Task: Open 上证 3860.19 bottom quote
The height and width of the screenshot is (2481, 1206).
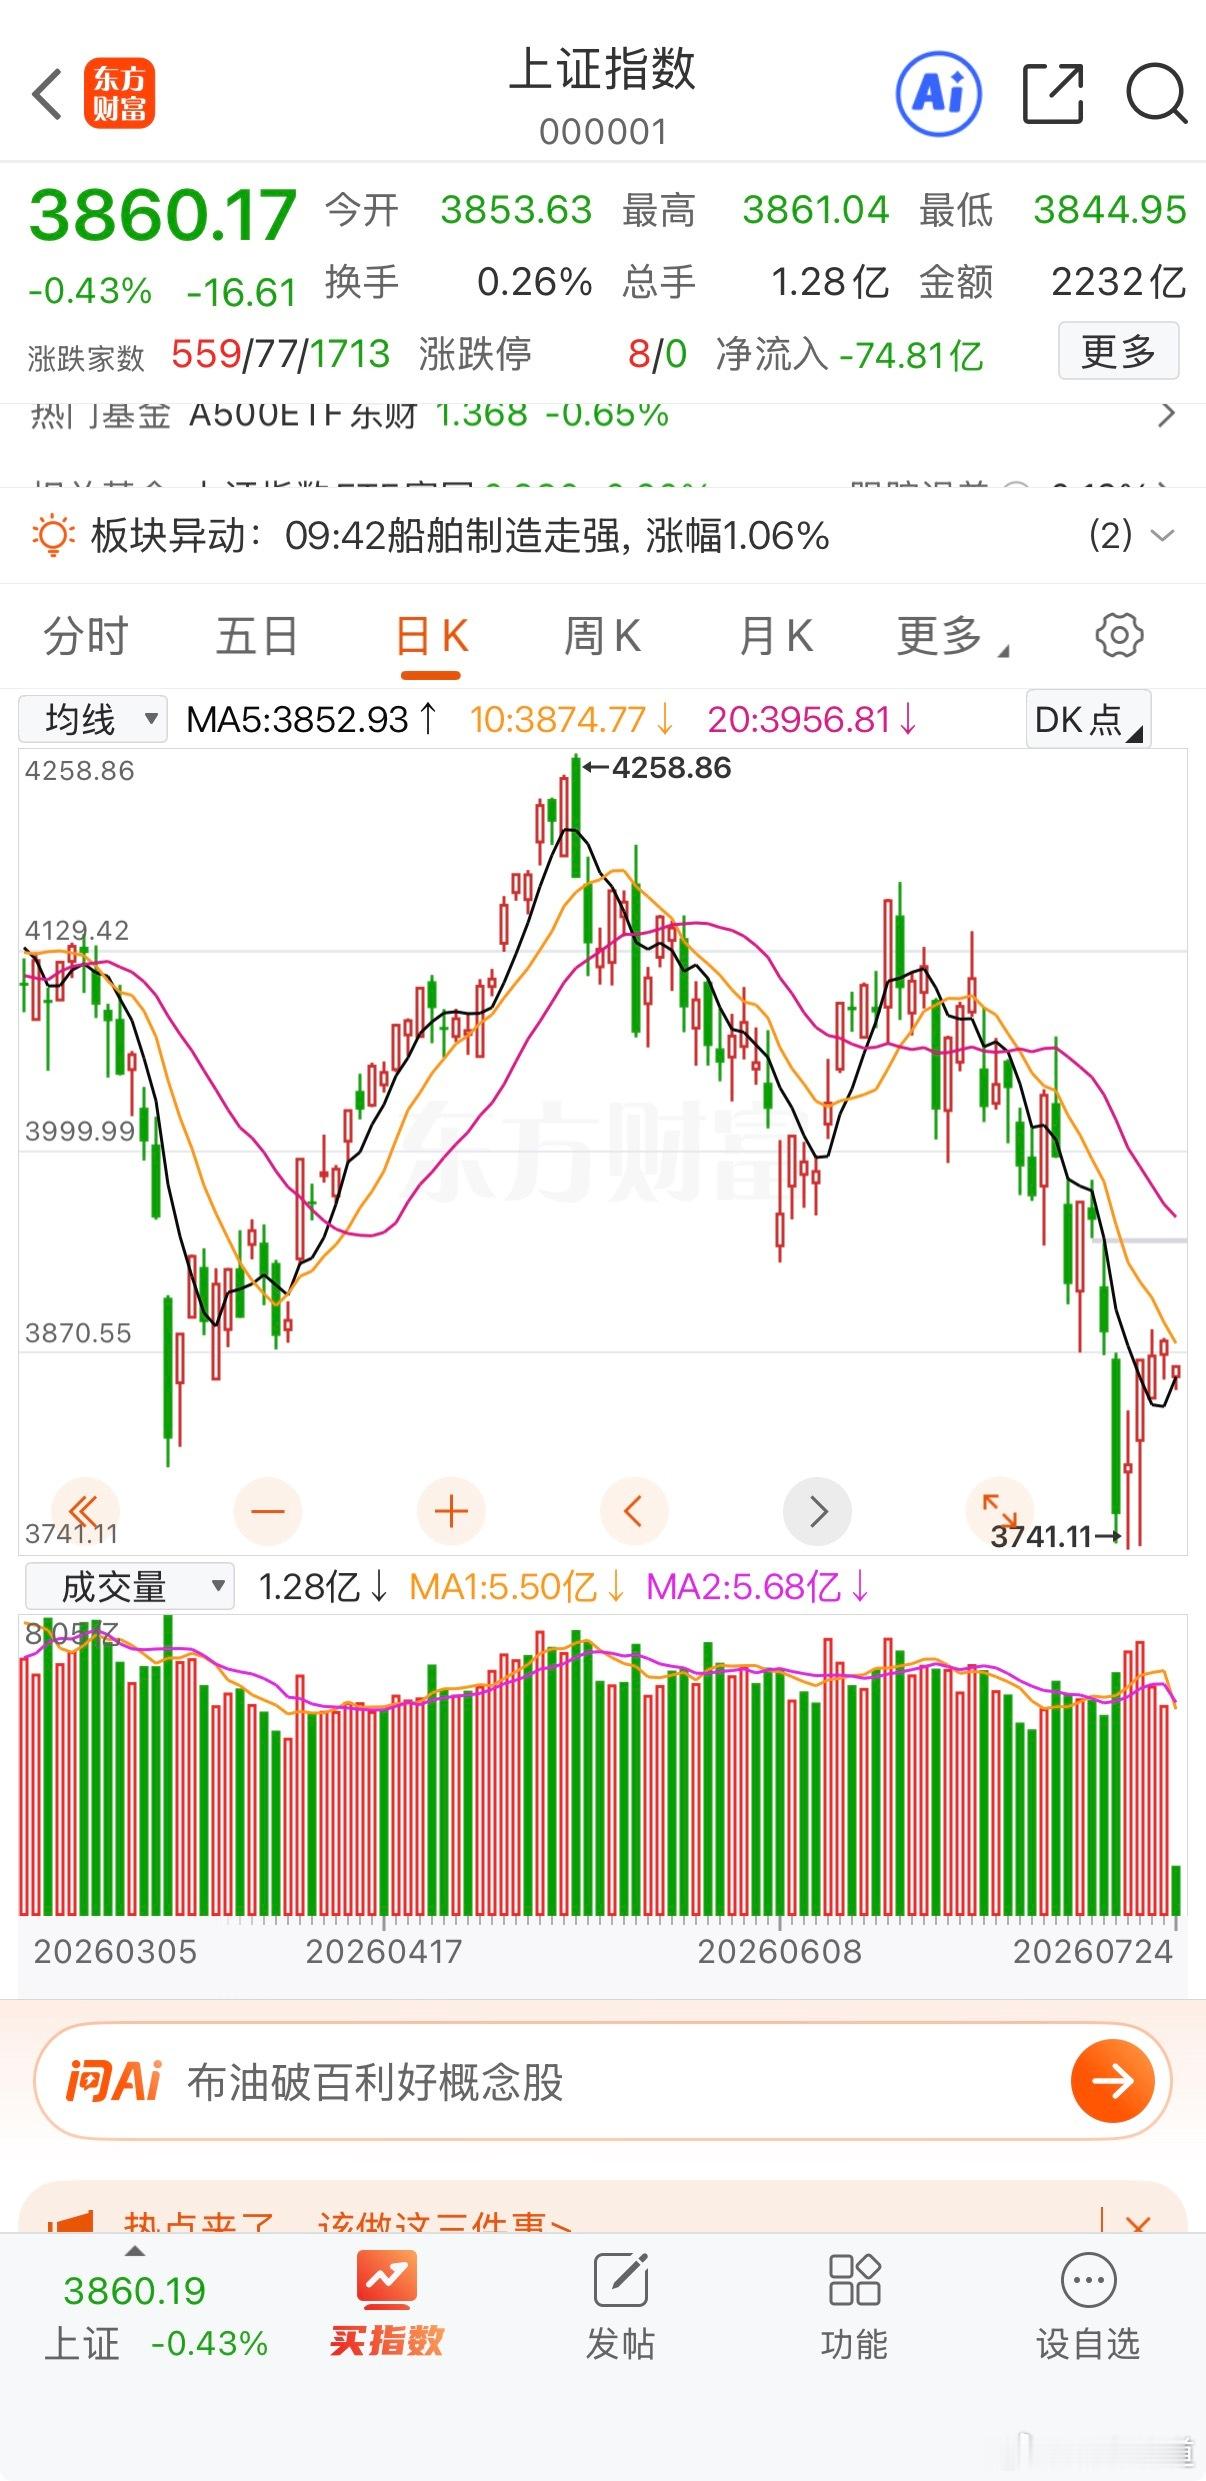Action: 155,2315
